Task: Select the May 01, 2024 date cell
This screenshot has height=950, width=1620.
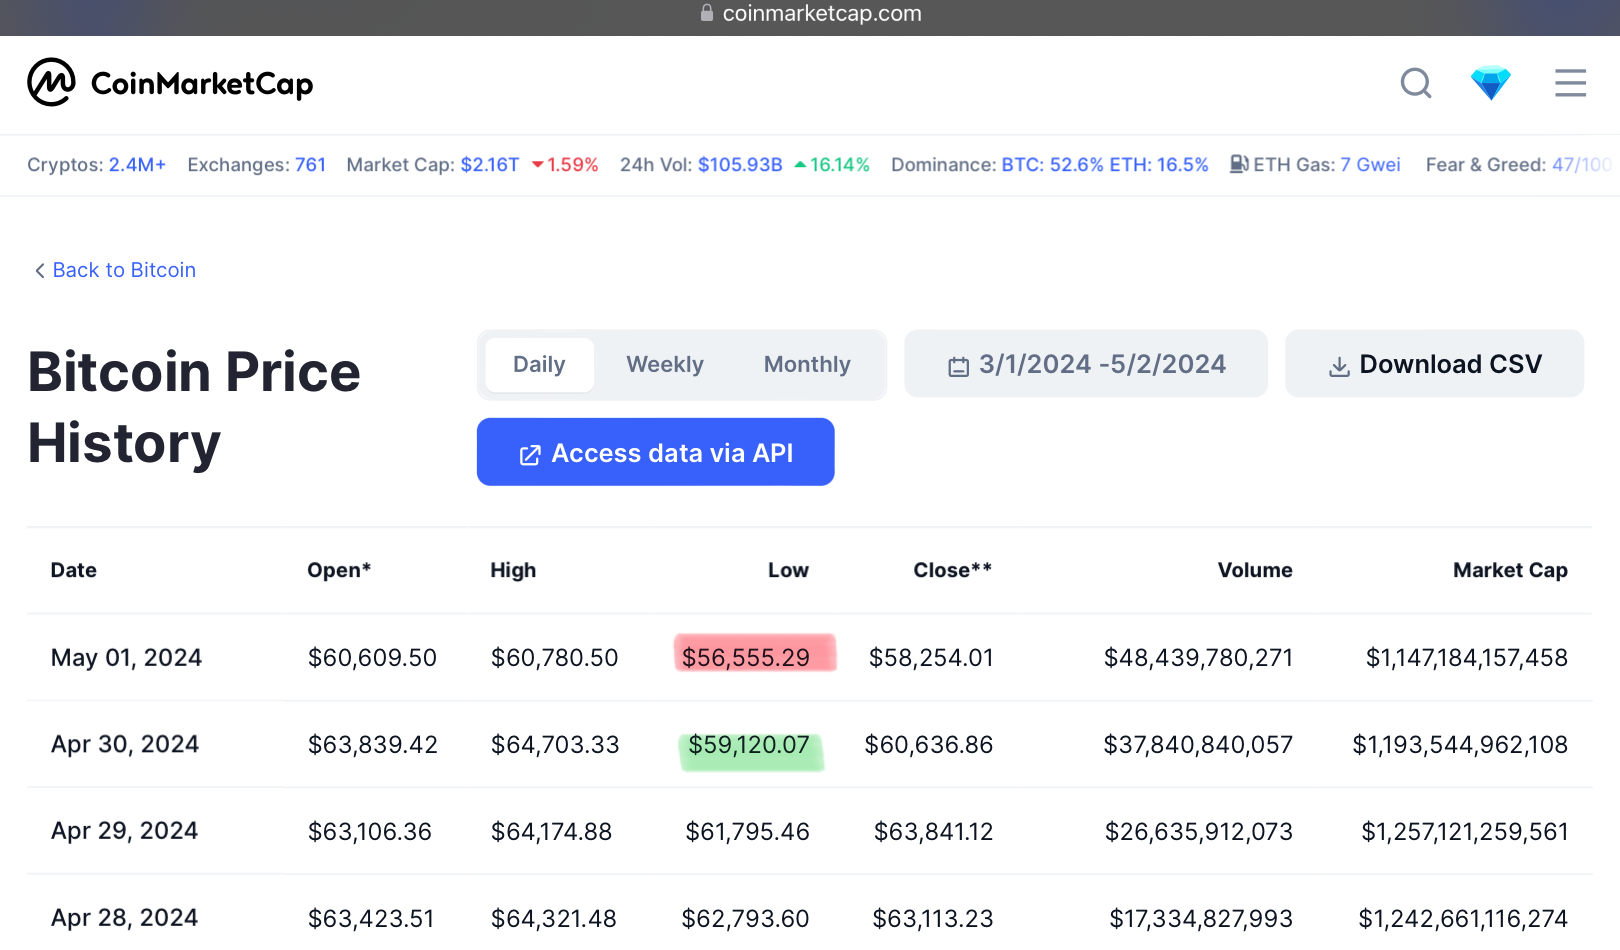Action: 126,657
